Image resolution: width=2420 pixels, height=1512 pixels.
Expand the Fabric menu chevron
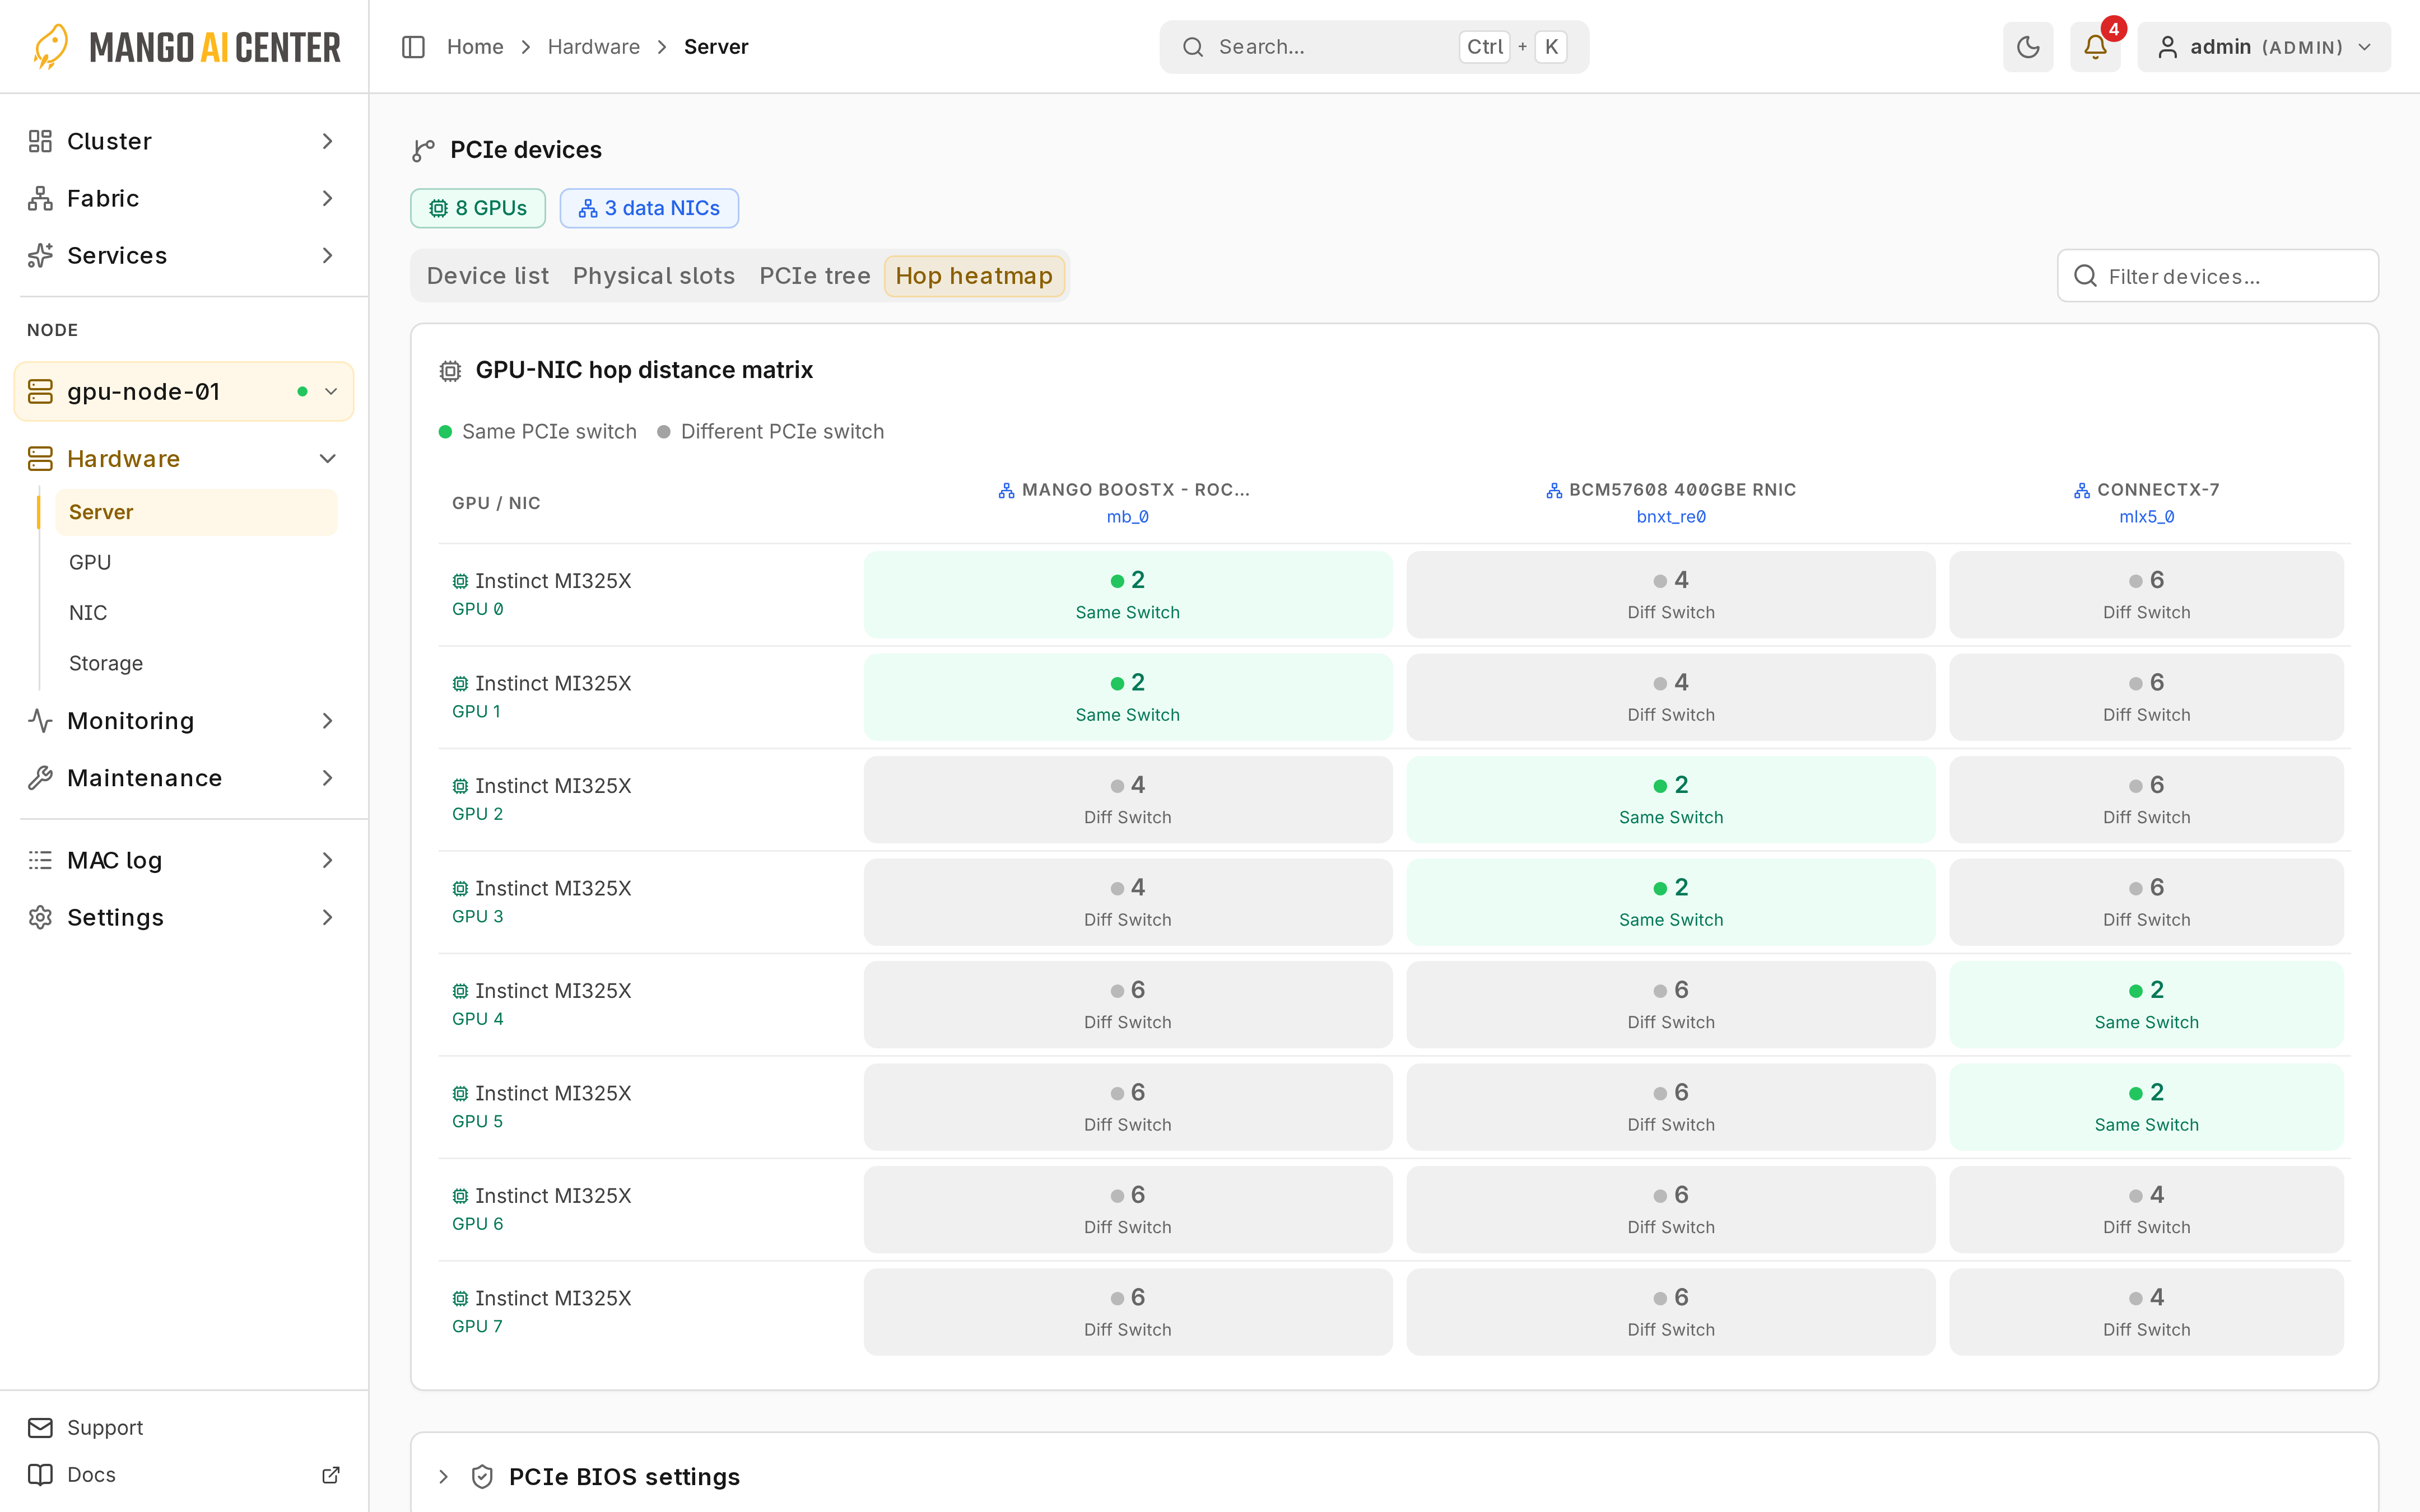point(327,198)
